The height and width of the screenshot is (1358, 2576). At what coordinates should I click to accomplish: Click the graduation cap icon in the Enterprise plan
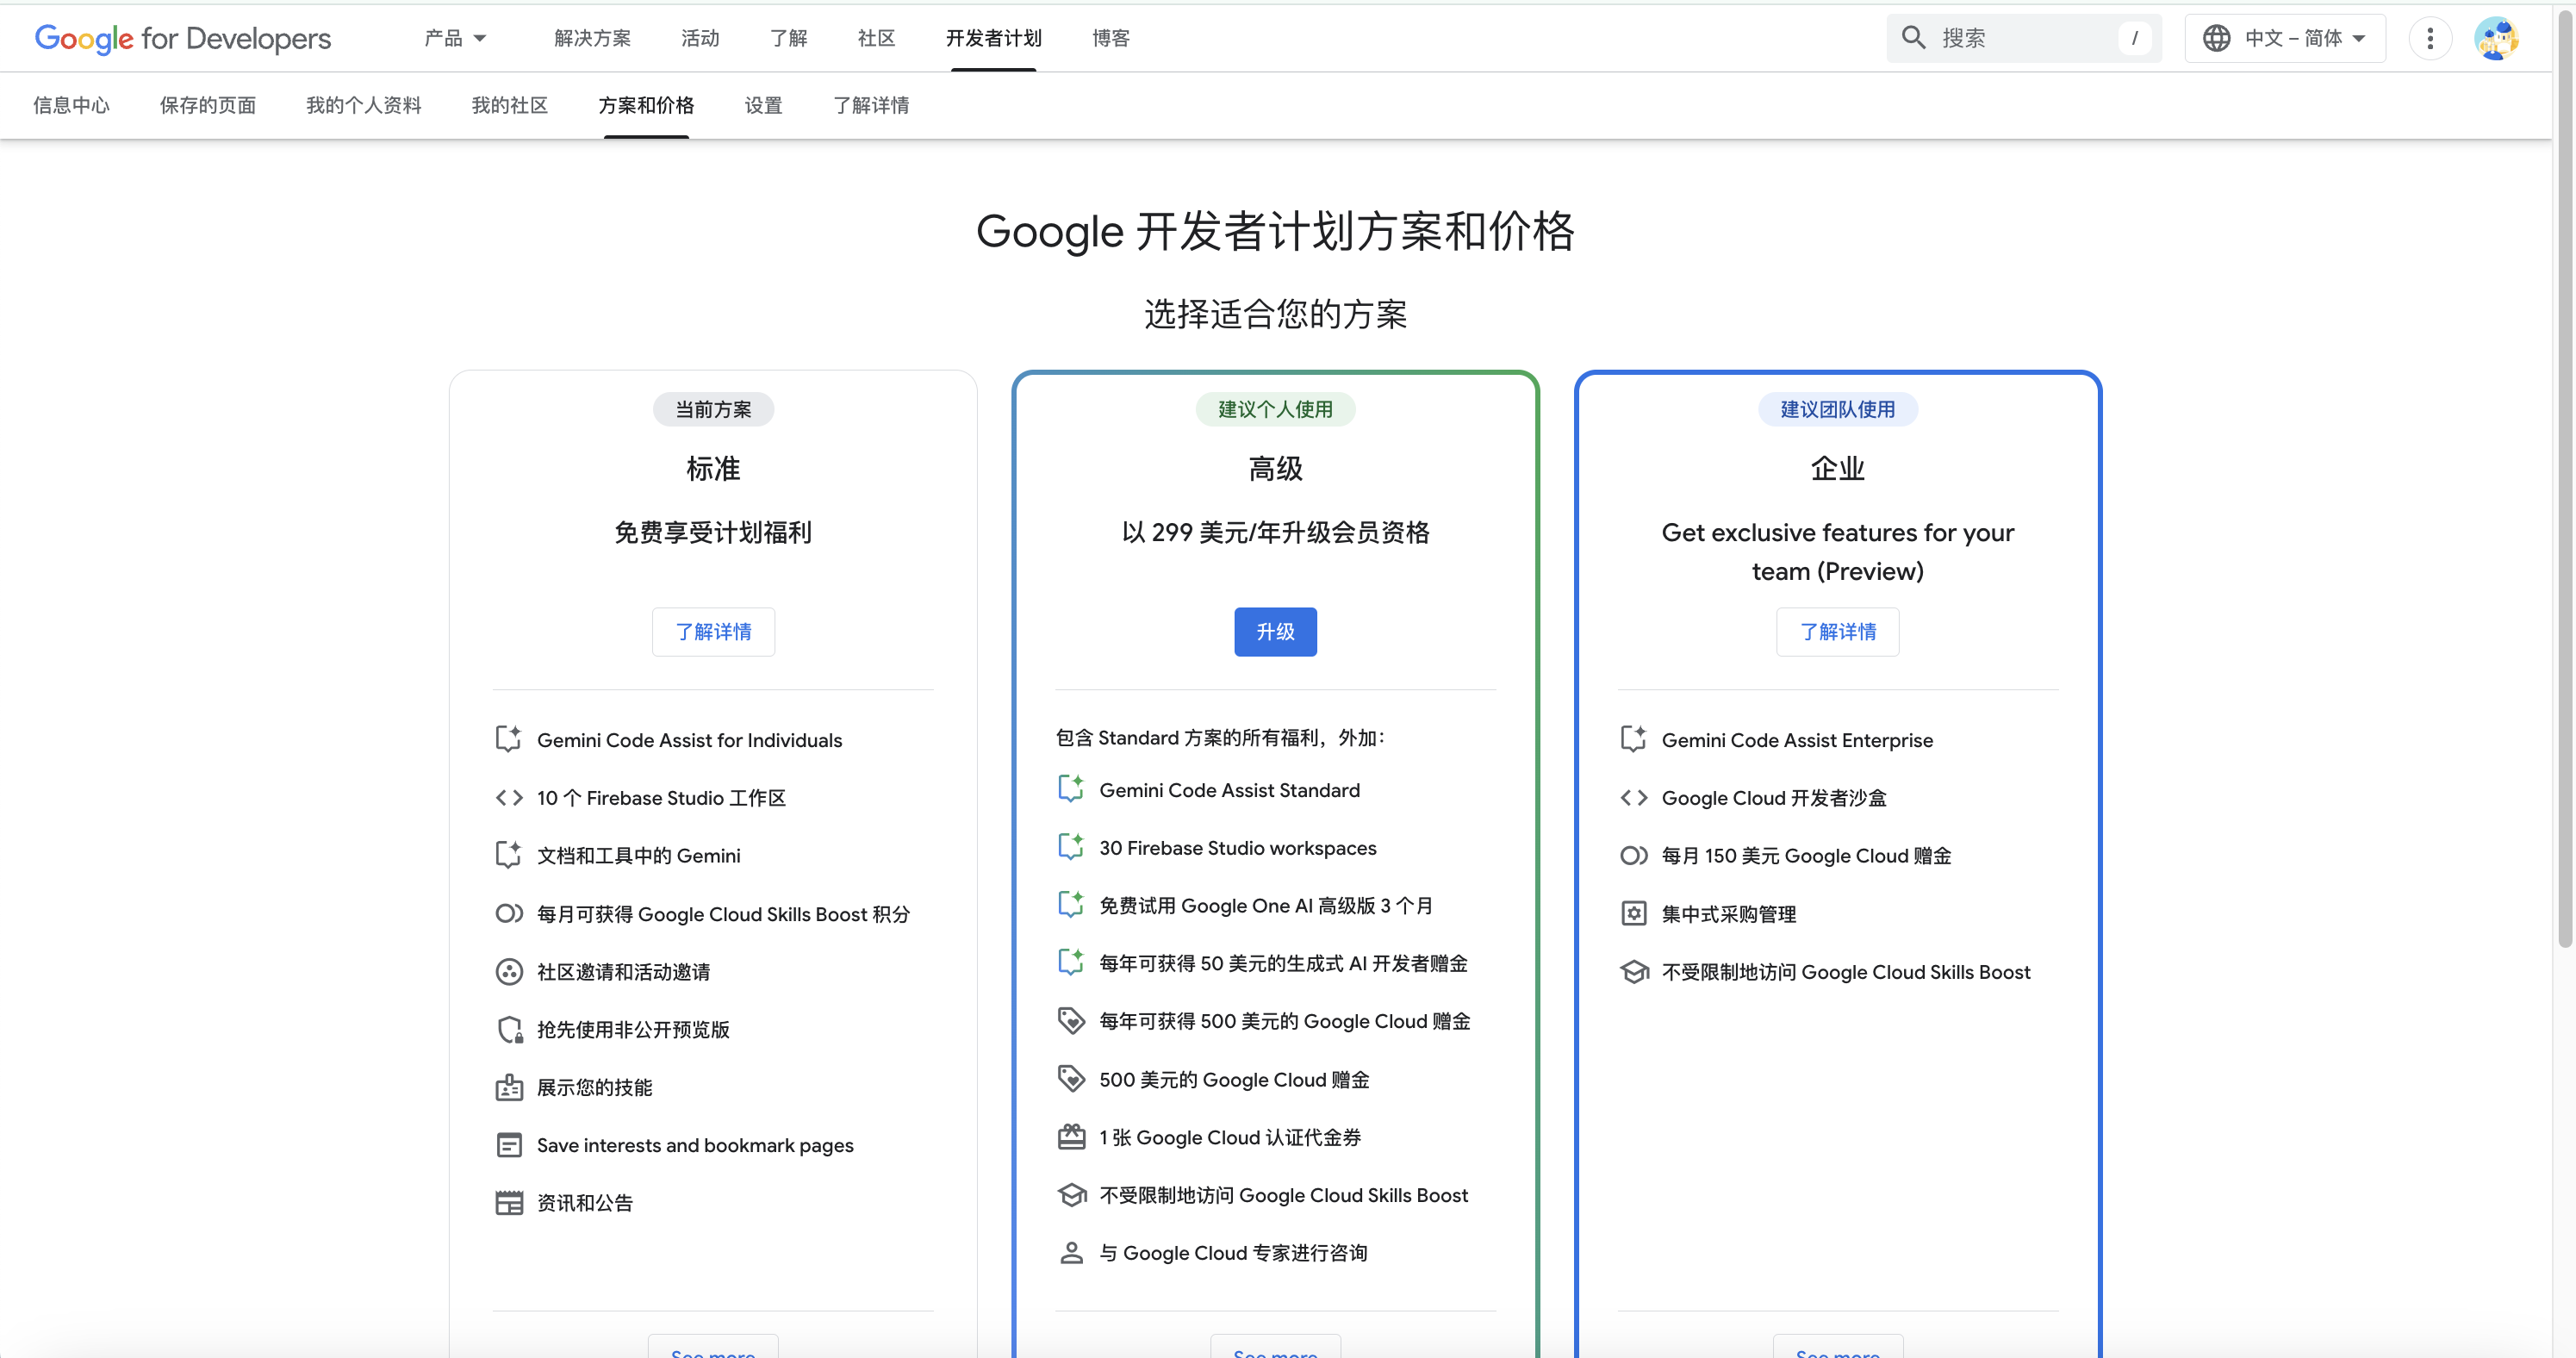1634,972
